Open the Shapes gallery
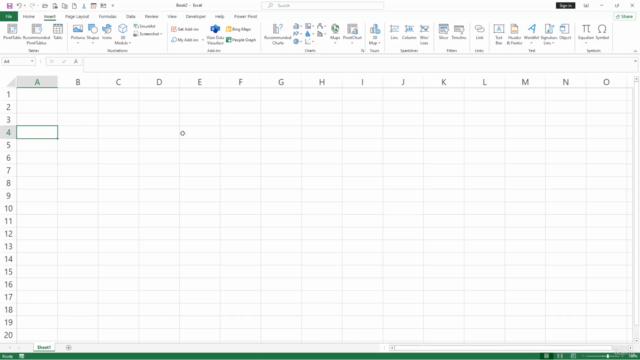This screenshot has height=360, width=640. 93,33
